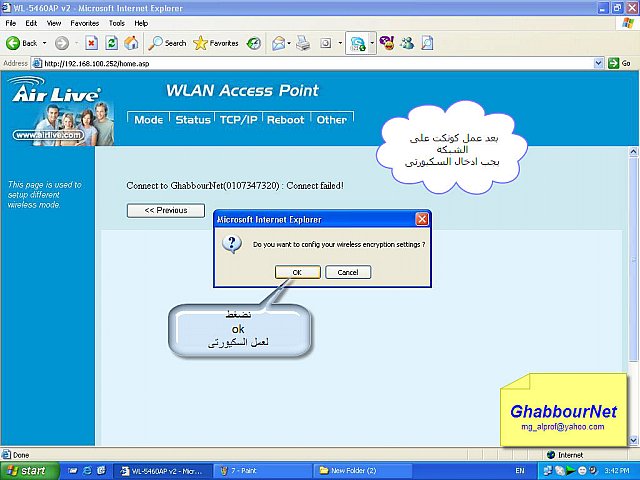Click the Forward navigation arrow icon

(x=62, y=43)
